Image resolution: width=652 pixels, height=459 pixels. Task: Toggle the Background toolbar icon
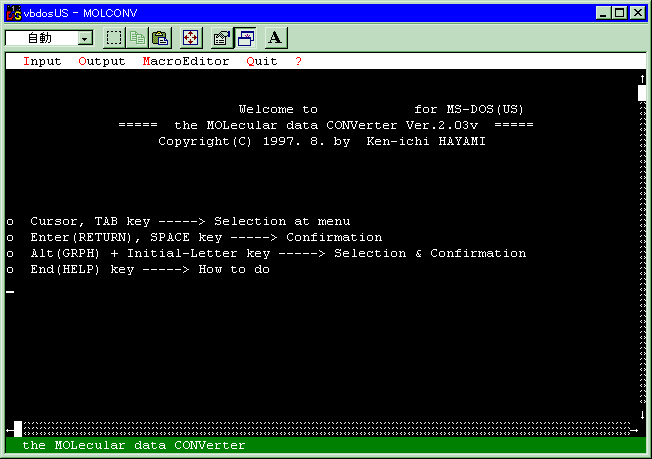pyautogui.click(x=246, y=38)
